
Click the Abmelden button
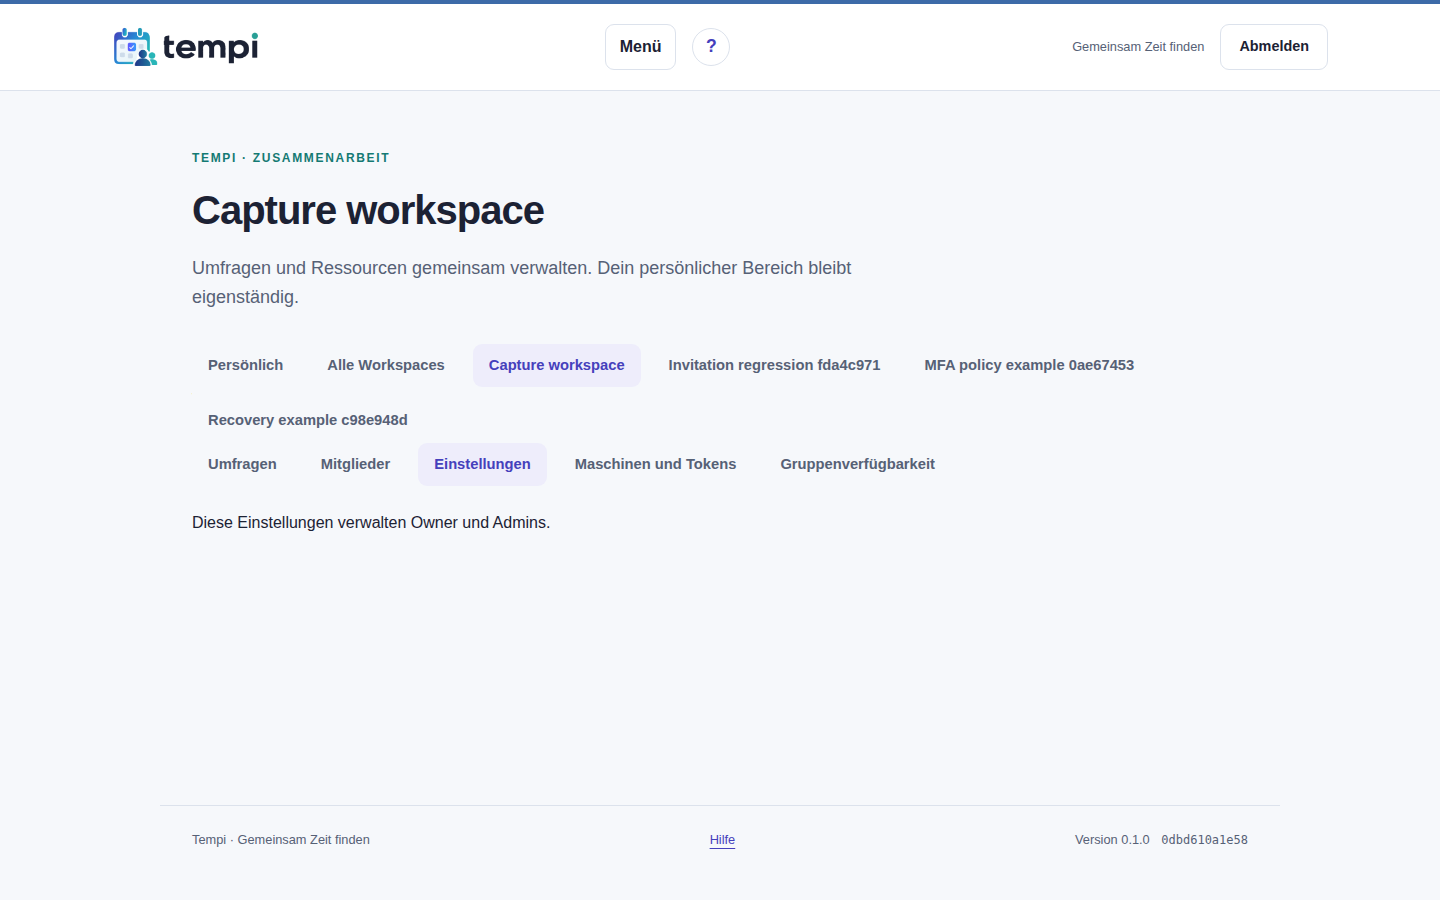[1274, 47]
